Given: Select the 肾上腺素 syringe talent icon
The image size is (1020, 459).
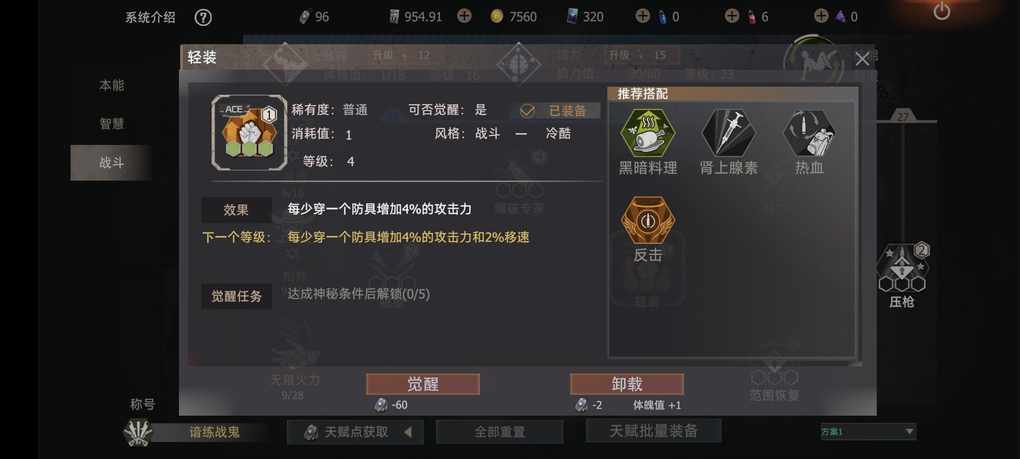Looking at the screenshot, I should [728, 132].
